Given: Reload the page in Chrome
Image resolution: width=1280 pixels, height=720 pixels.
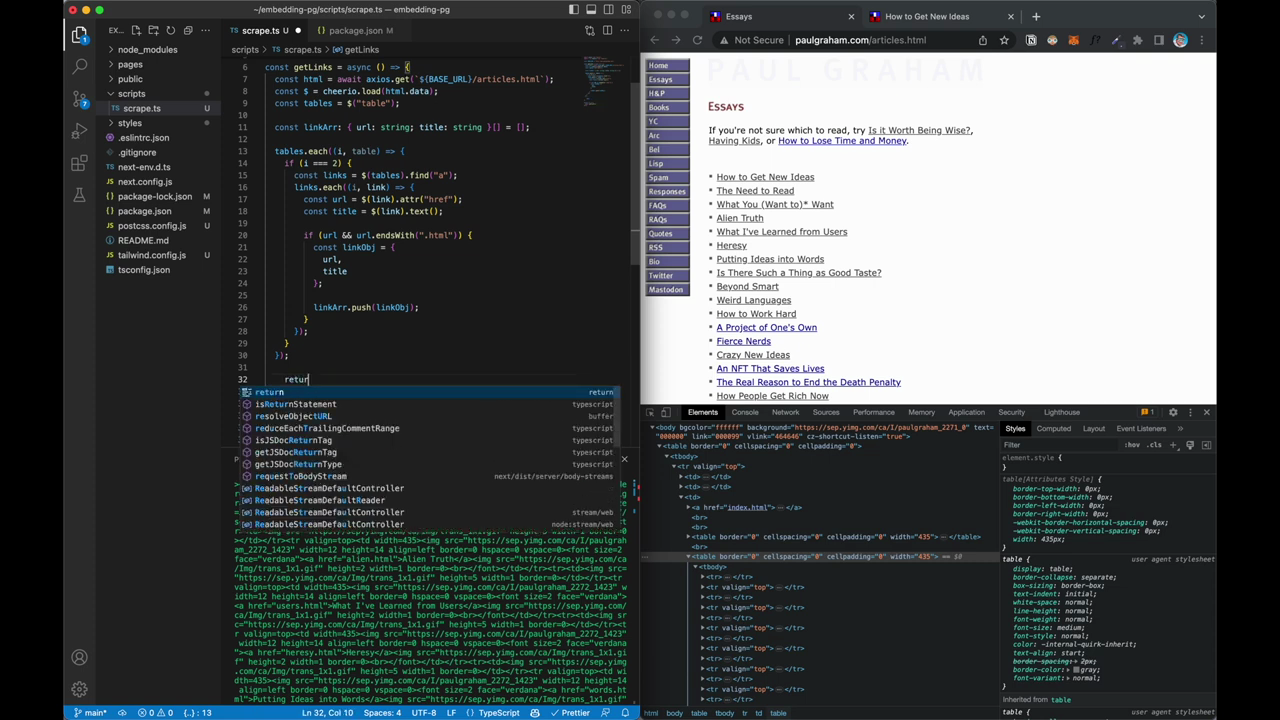Looking at the screenshot, I should pyautogui.click(x=697, y=40).
